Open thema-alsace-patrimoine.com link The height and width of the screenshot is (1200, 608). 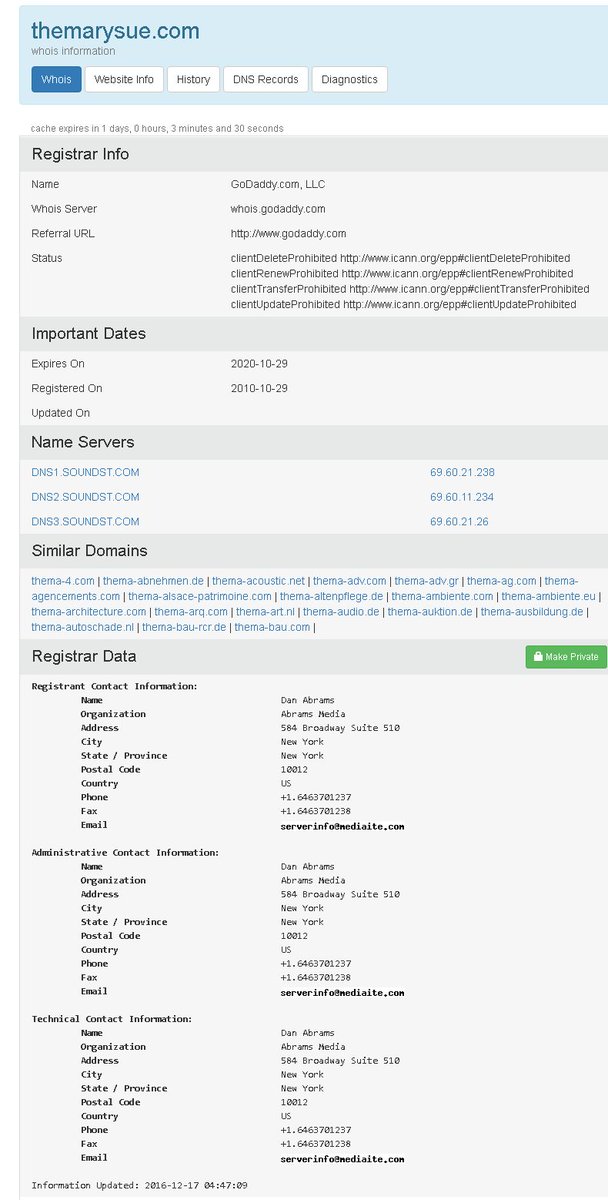pos(200,596)
